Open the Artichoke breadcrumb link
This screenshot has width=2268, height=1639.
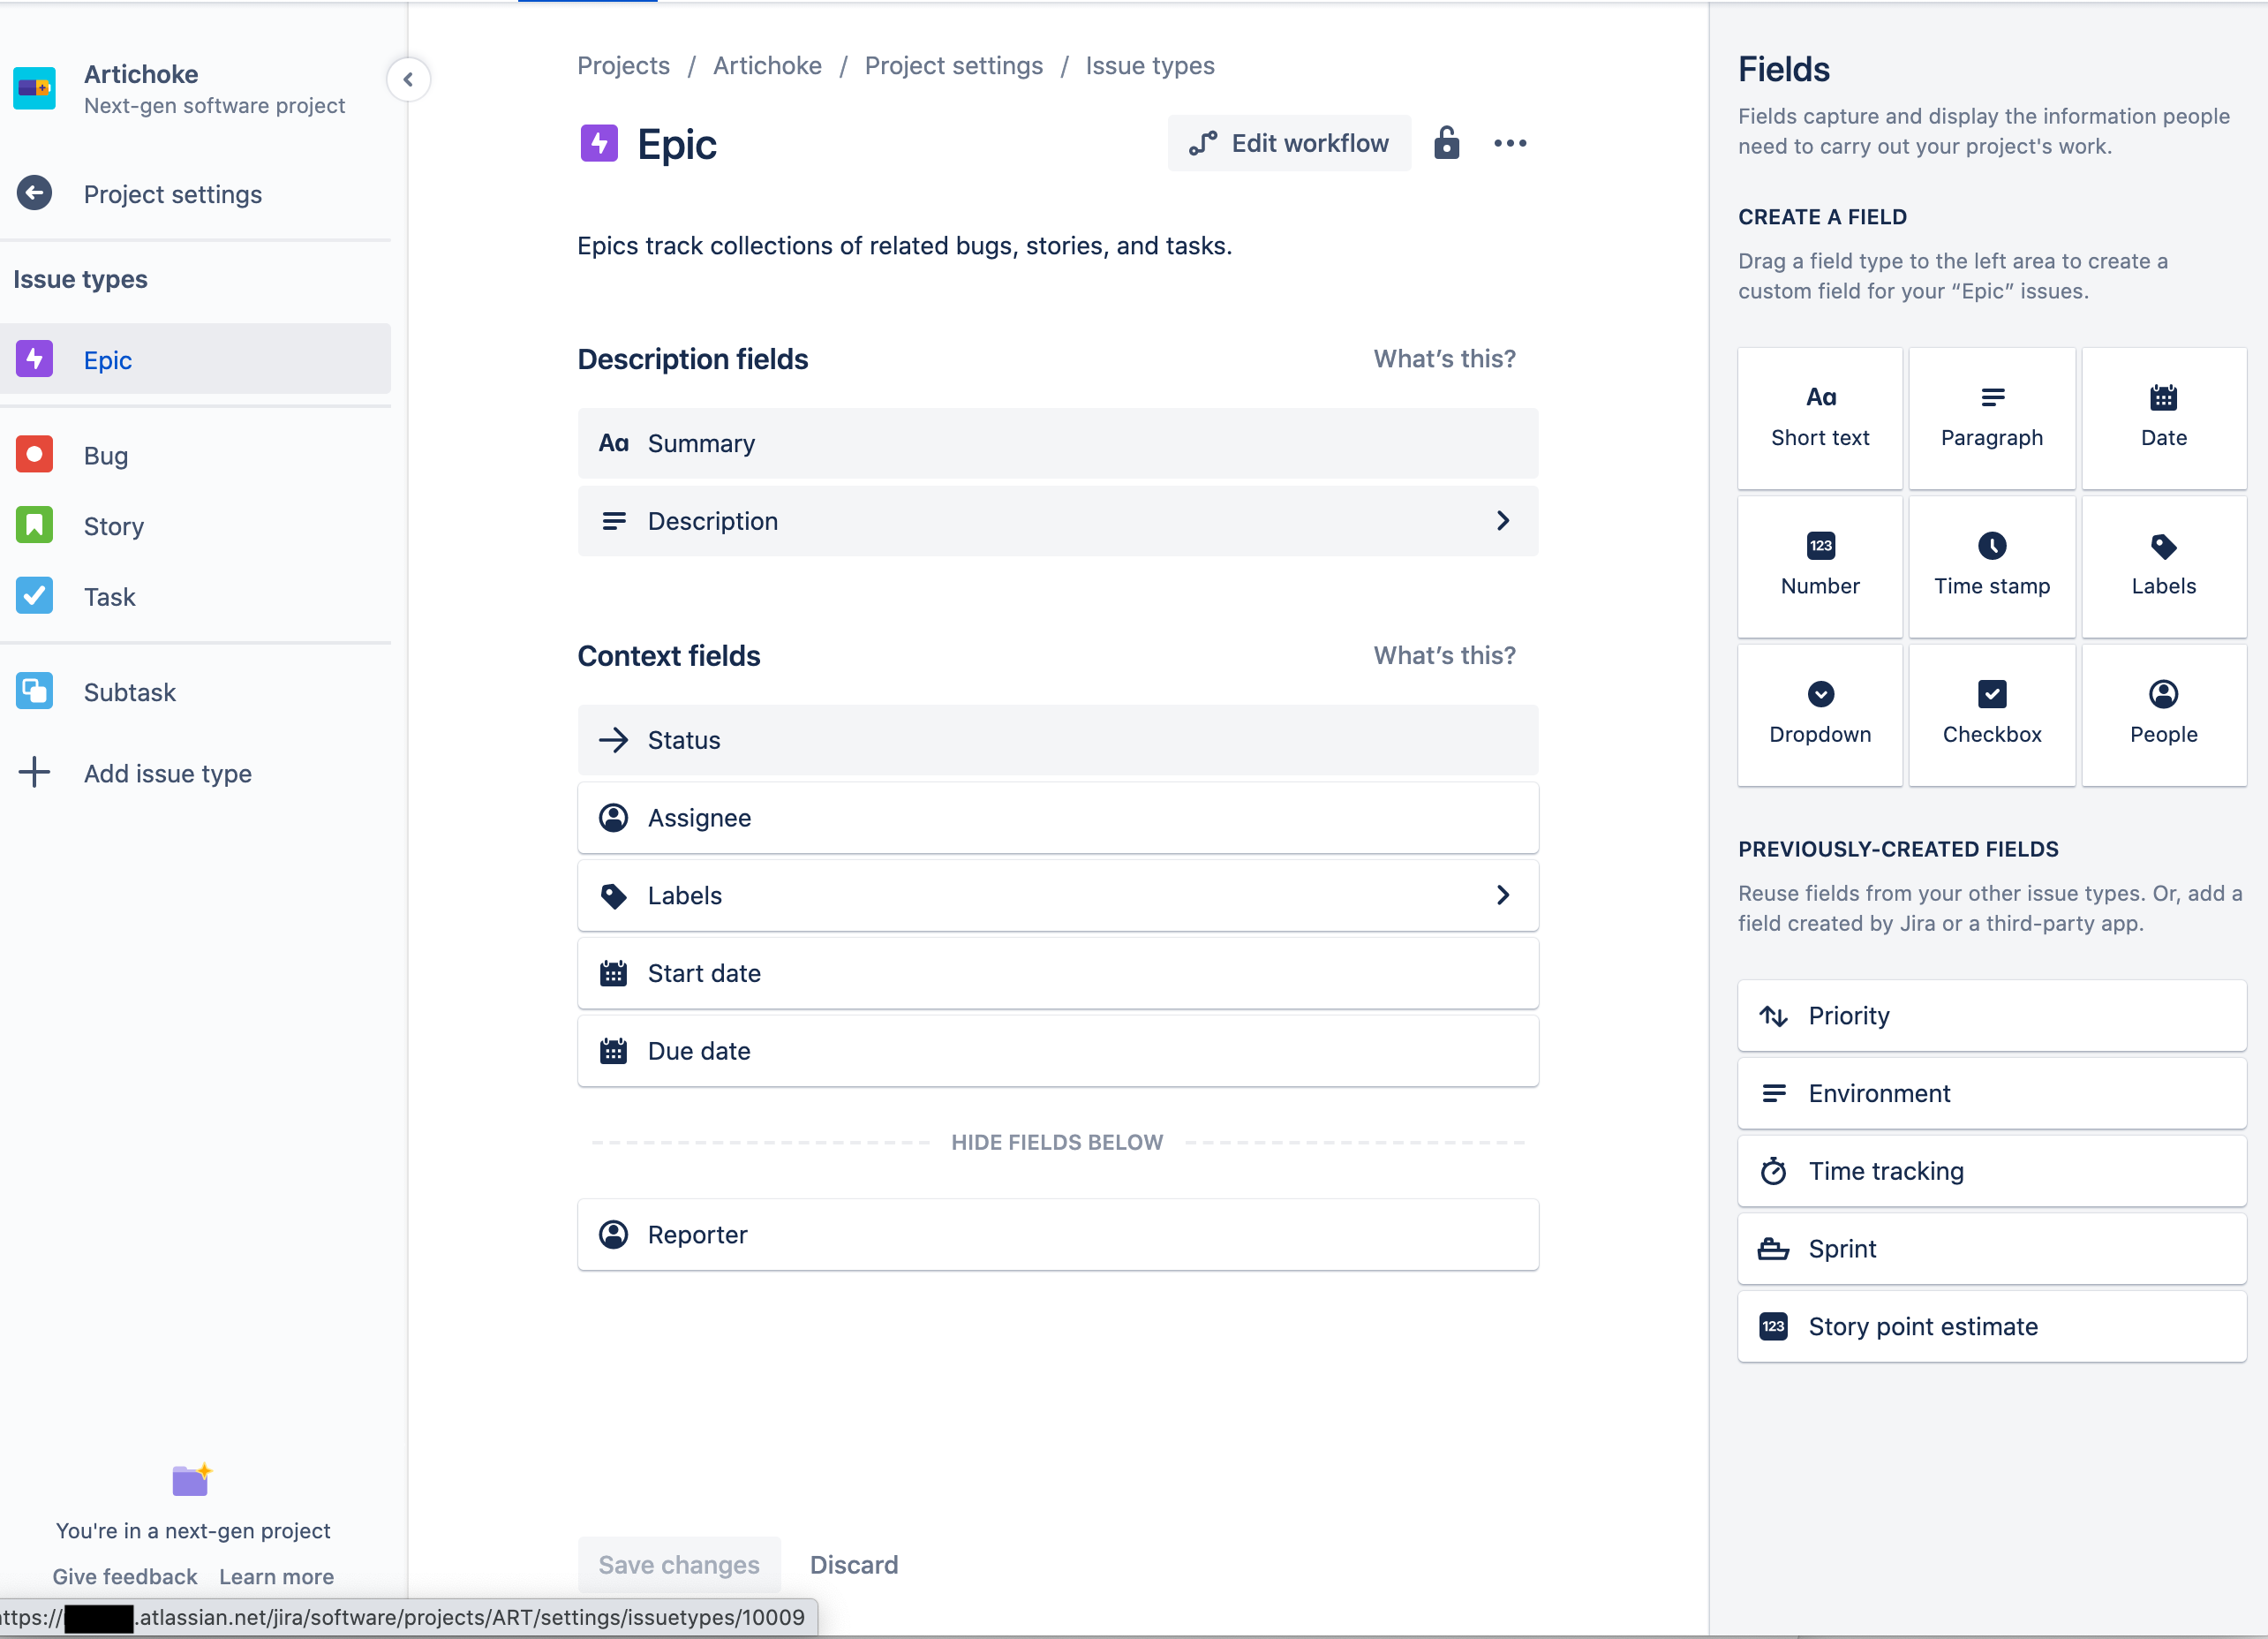(766, 65)
